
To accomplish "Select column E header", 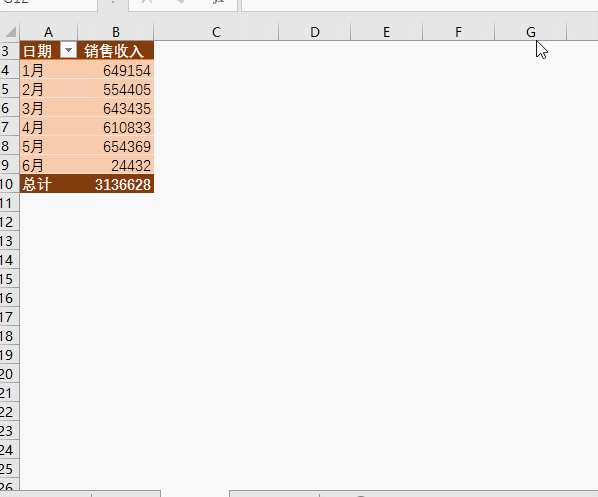I will 386,32.
